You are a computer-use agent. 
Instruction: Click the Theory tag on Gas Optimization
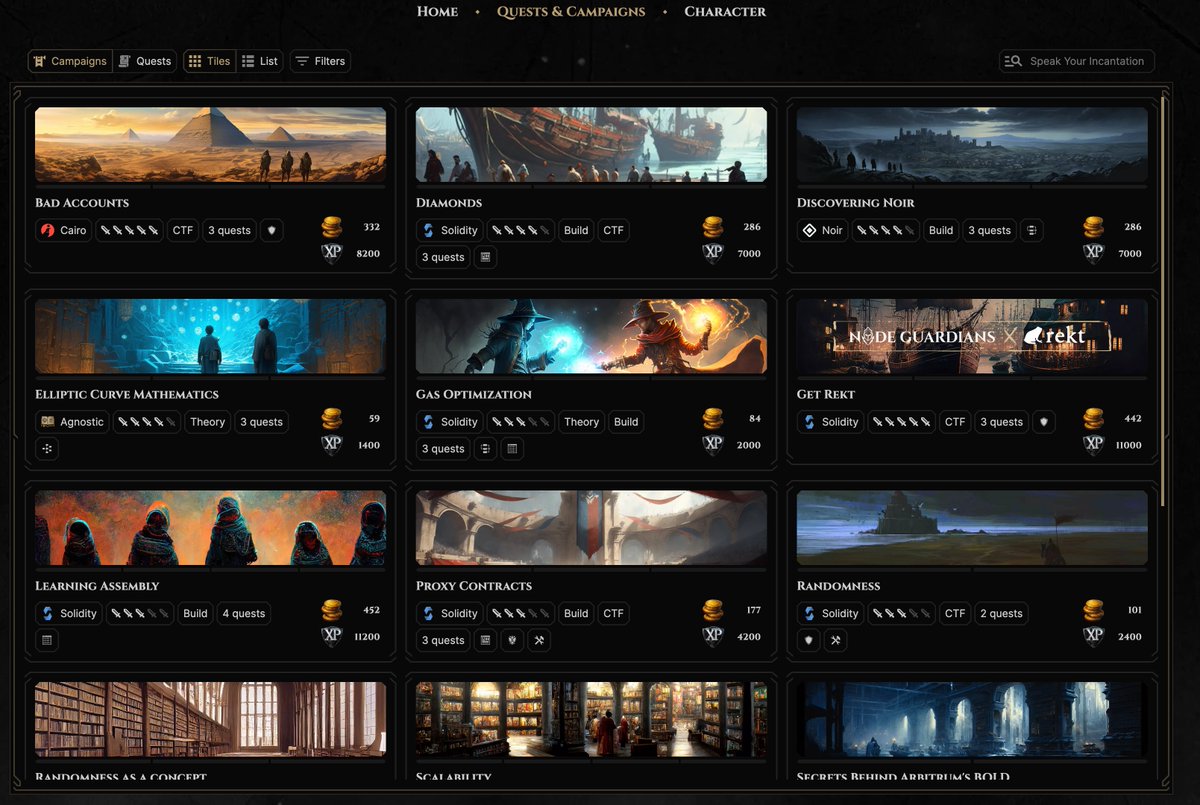tap(581, 422)
